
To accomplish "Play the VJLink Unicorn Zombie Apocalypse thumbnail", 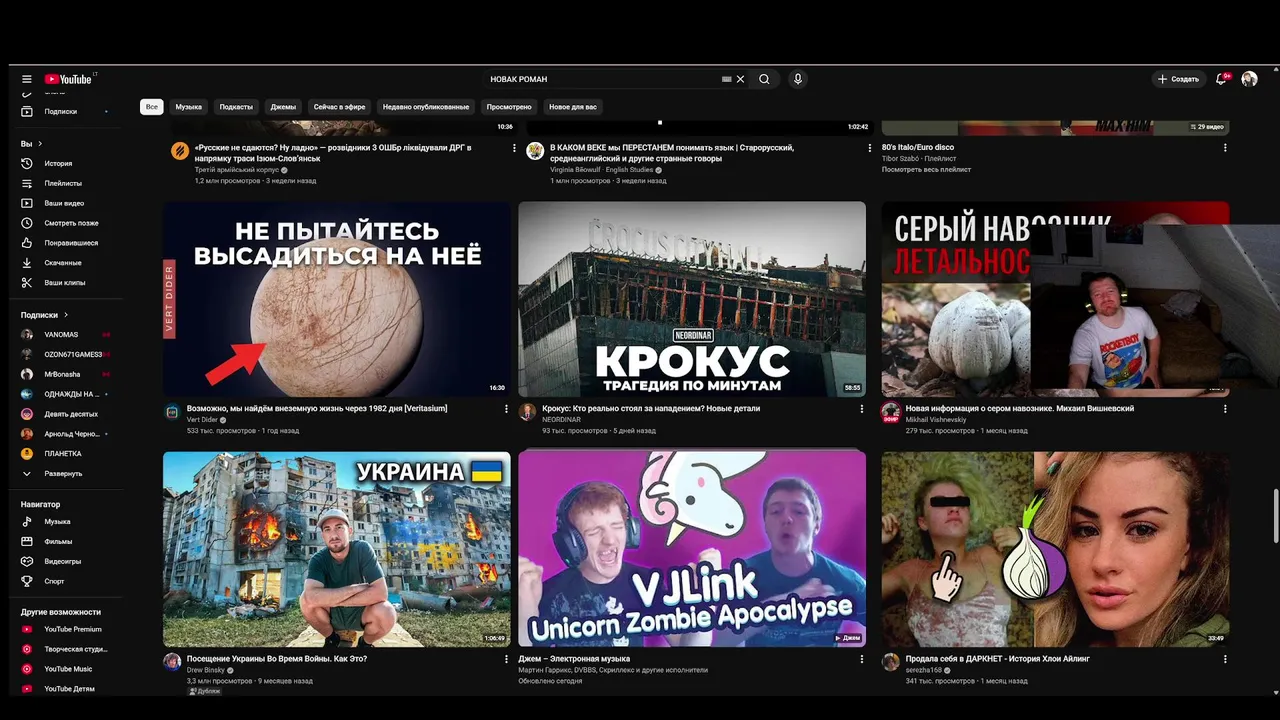I will pos(692,549).
